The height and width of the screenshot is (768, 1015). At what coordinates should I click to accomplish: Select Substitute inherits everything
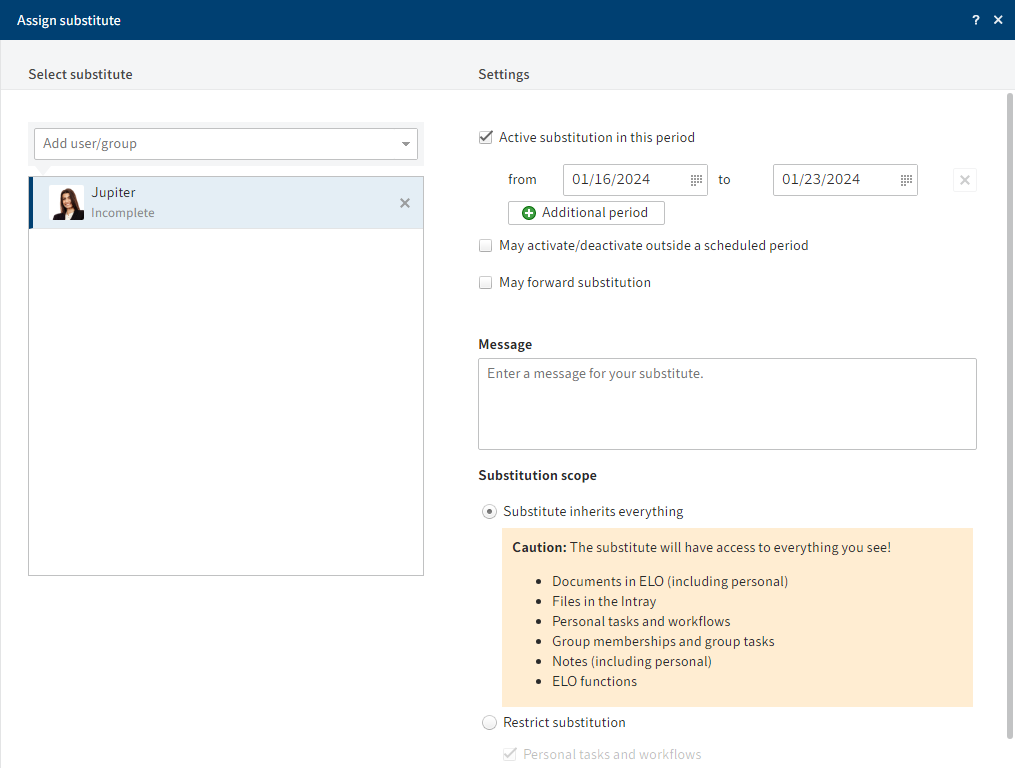click(x=489, y=511)
